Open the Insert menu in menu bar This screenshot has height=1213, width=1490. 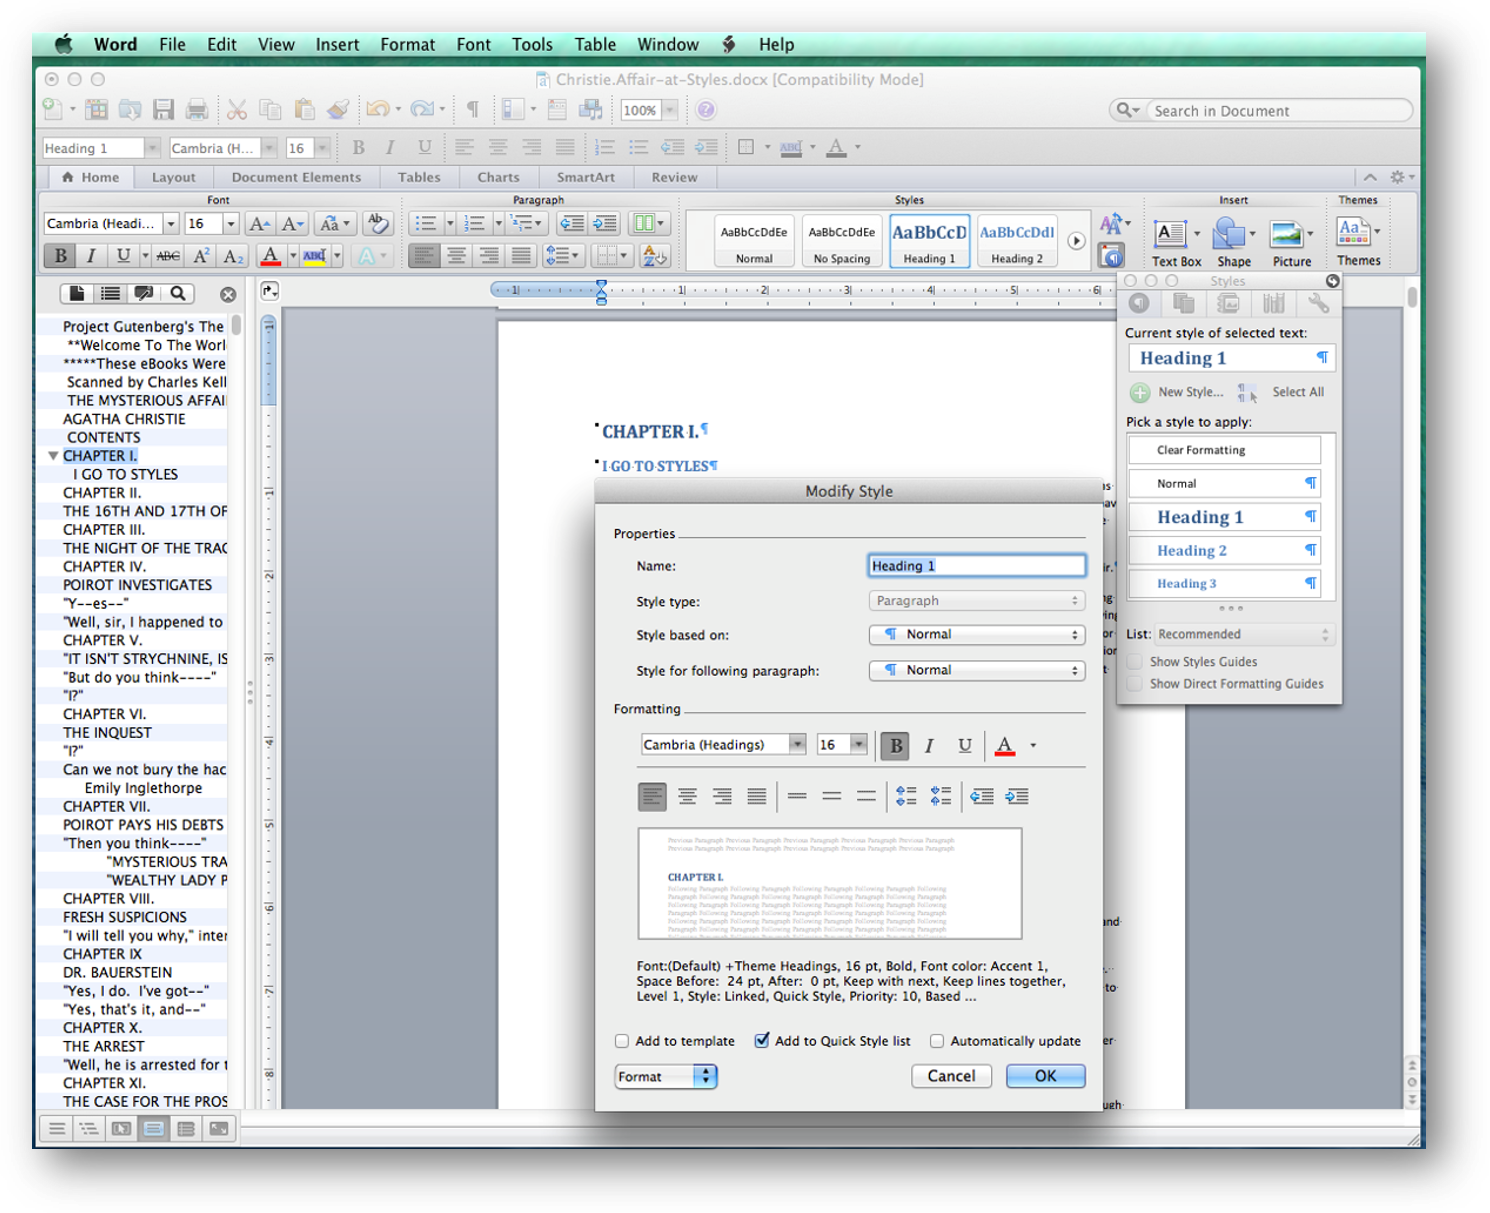[337, 45]
